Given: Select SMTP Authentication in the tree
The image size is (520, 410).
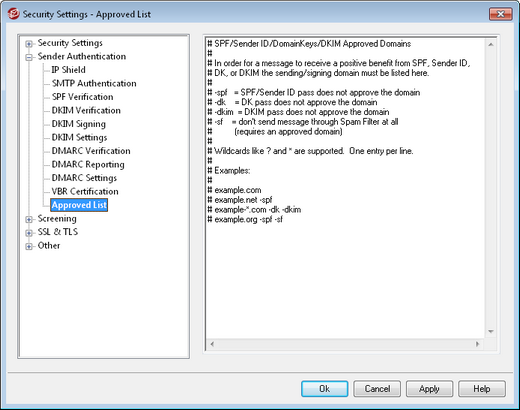Looking at the screenshot, I should tap(94, 83).
